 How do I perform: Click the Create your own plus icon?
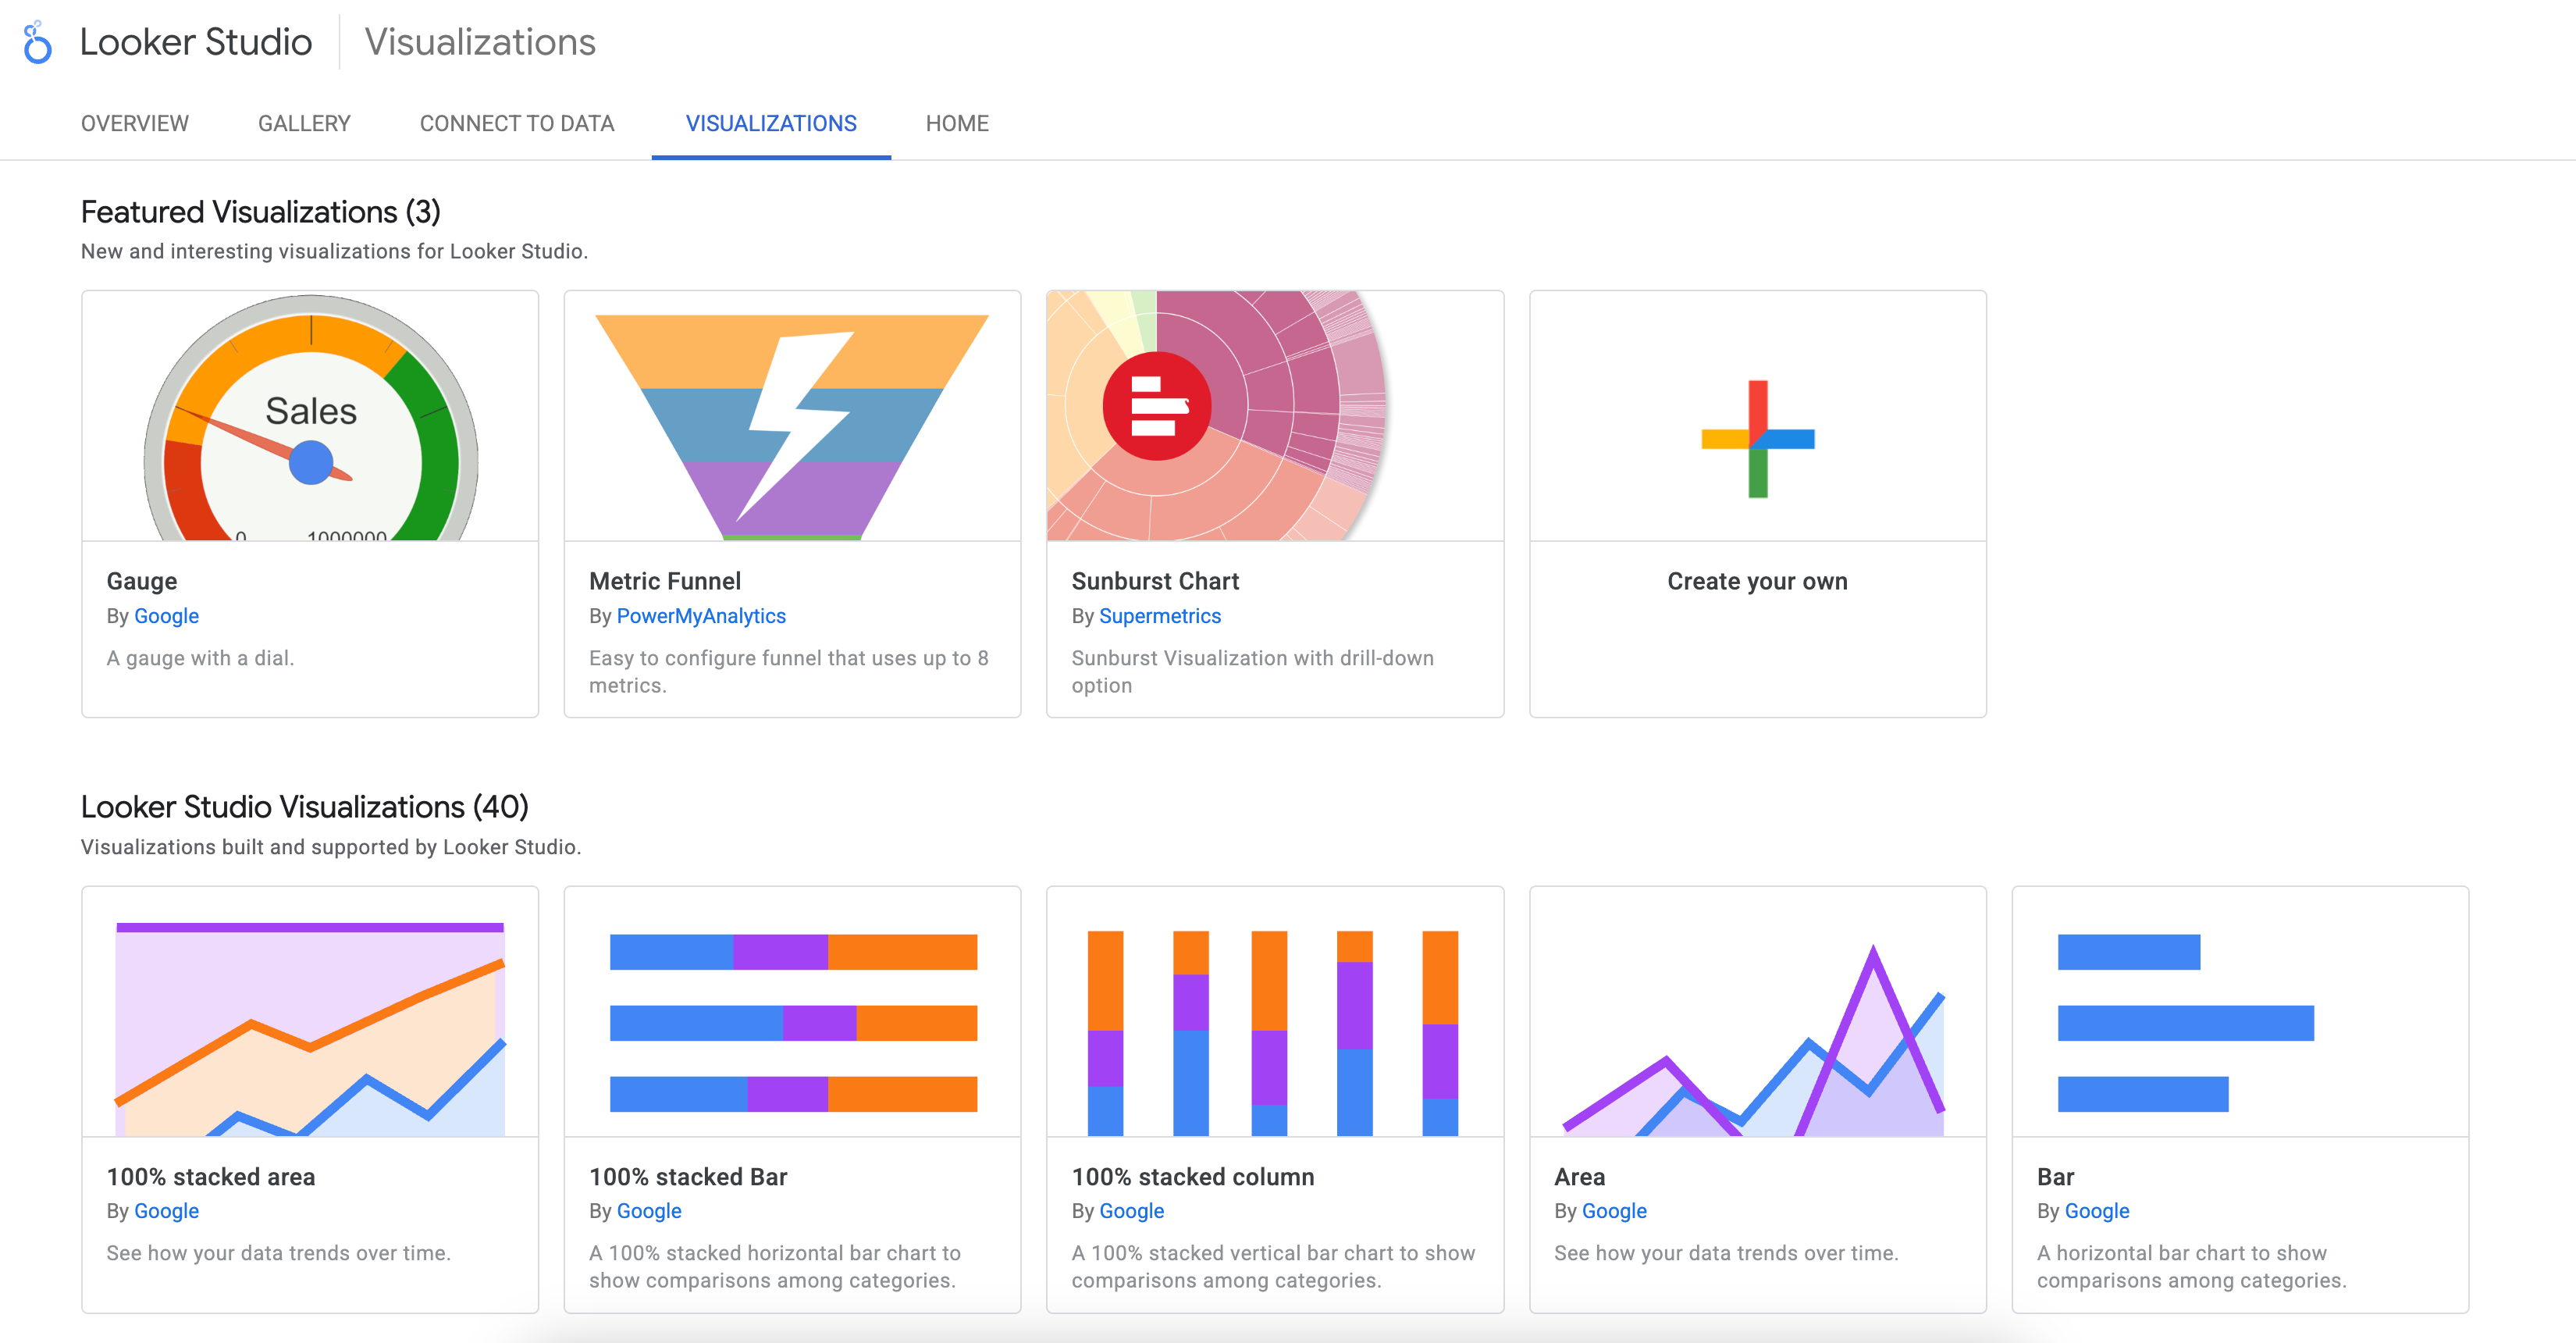[x=1757, y=438]
